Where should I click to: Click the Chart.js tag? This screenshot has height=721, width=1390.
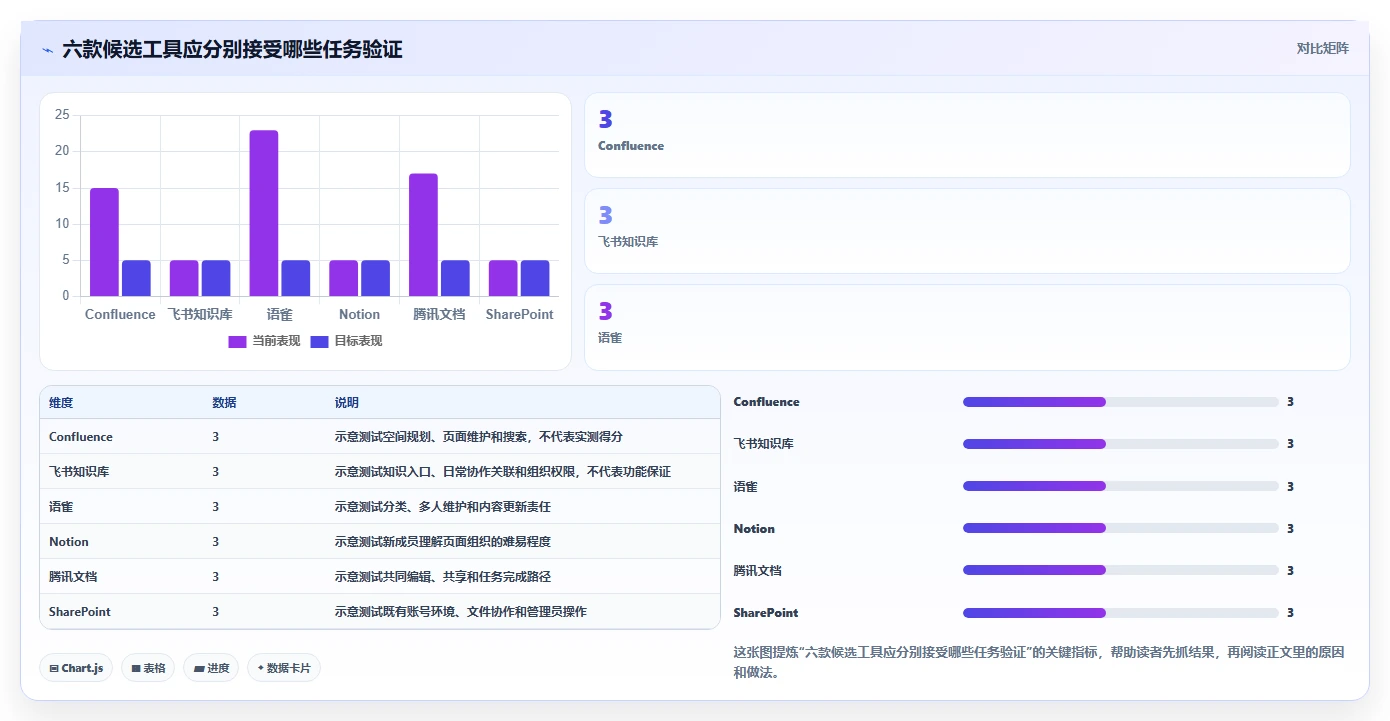click(76, 668)
